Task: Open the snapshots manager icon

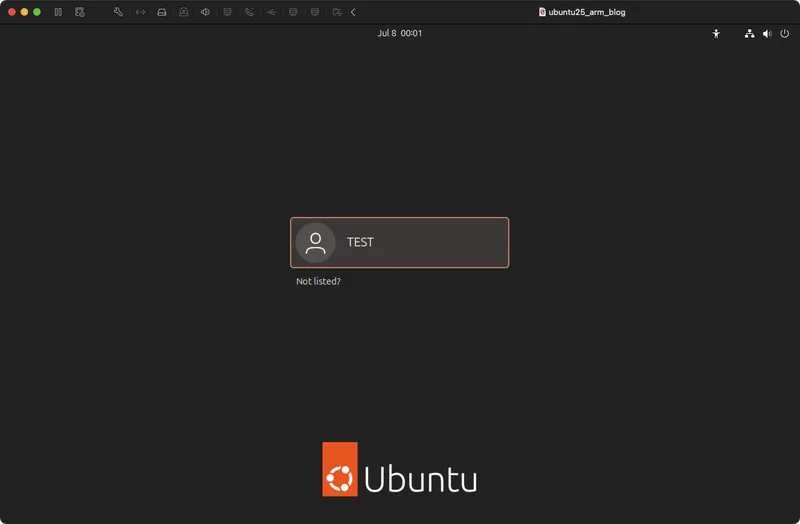Action: click(x=80, y=12)
